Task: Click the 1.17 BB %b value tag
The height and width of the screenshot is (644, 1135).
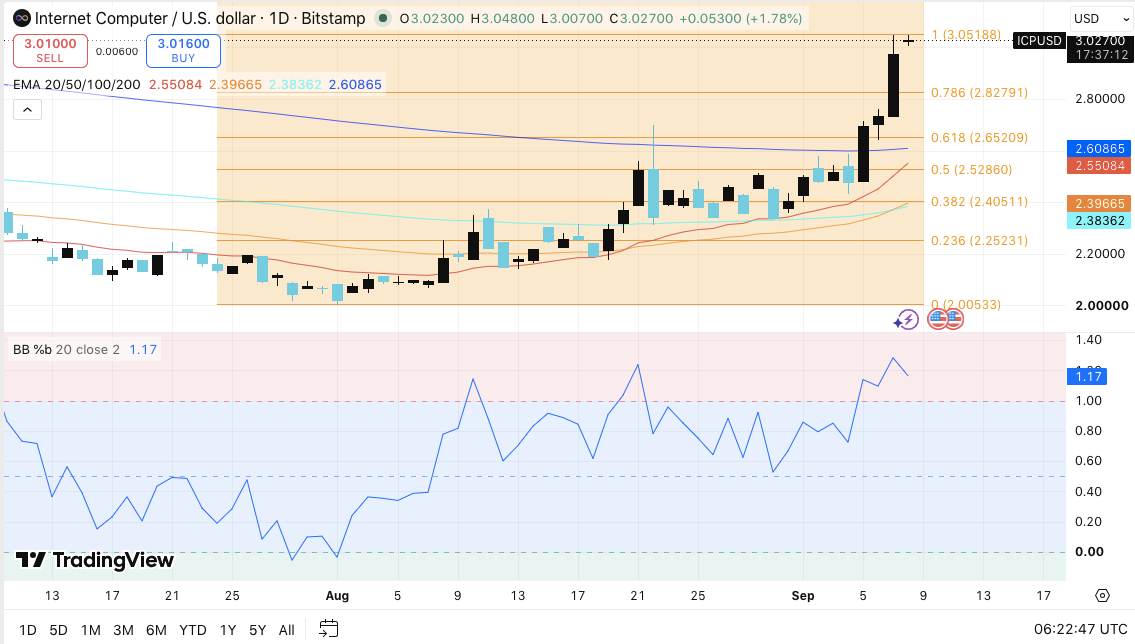Action: [x=1087, y=376]
